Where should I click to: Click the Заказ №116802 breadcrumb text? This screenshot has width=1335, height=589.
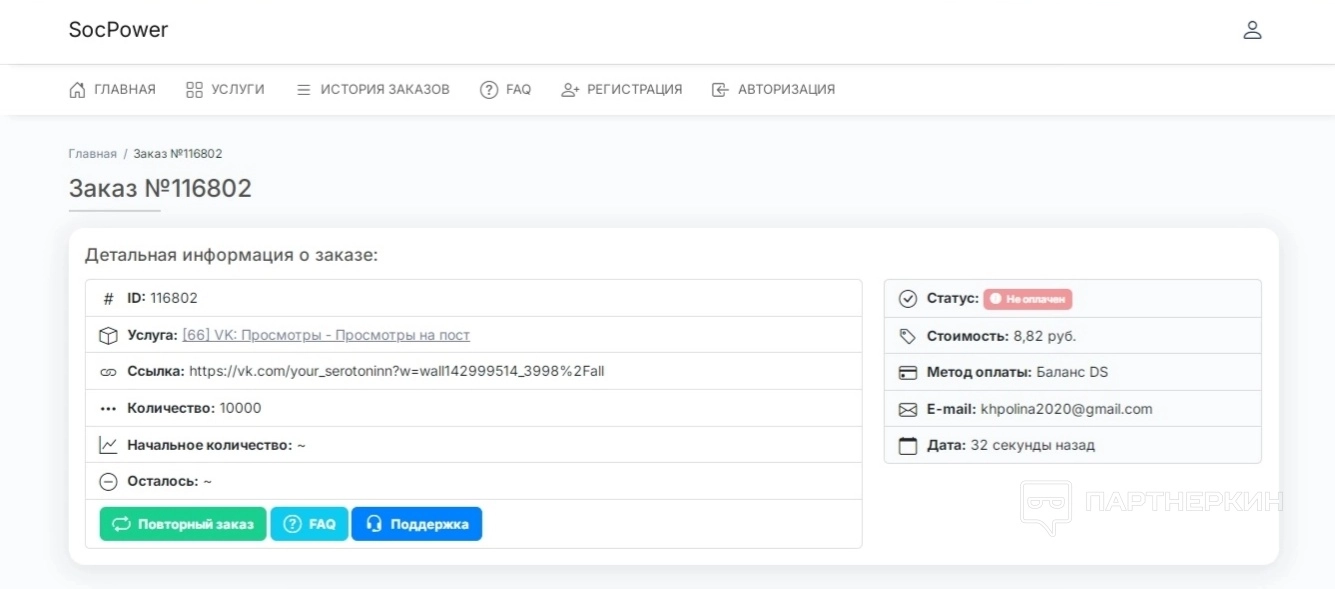(178, 154)
